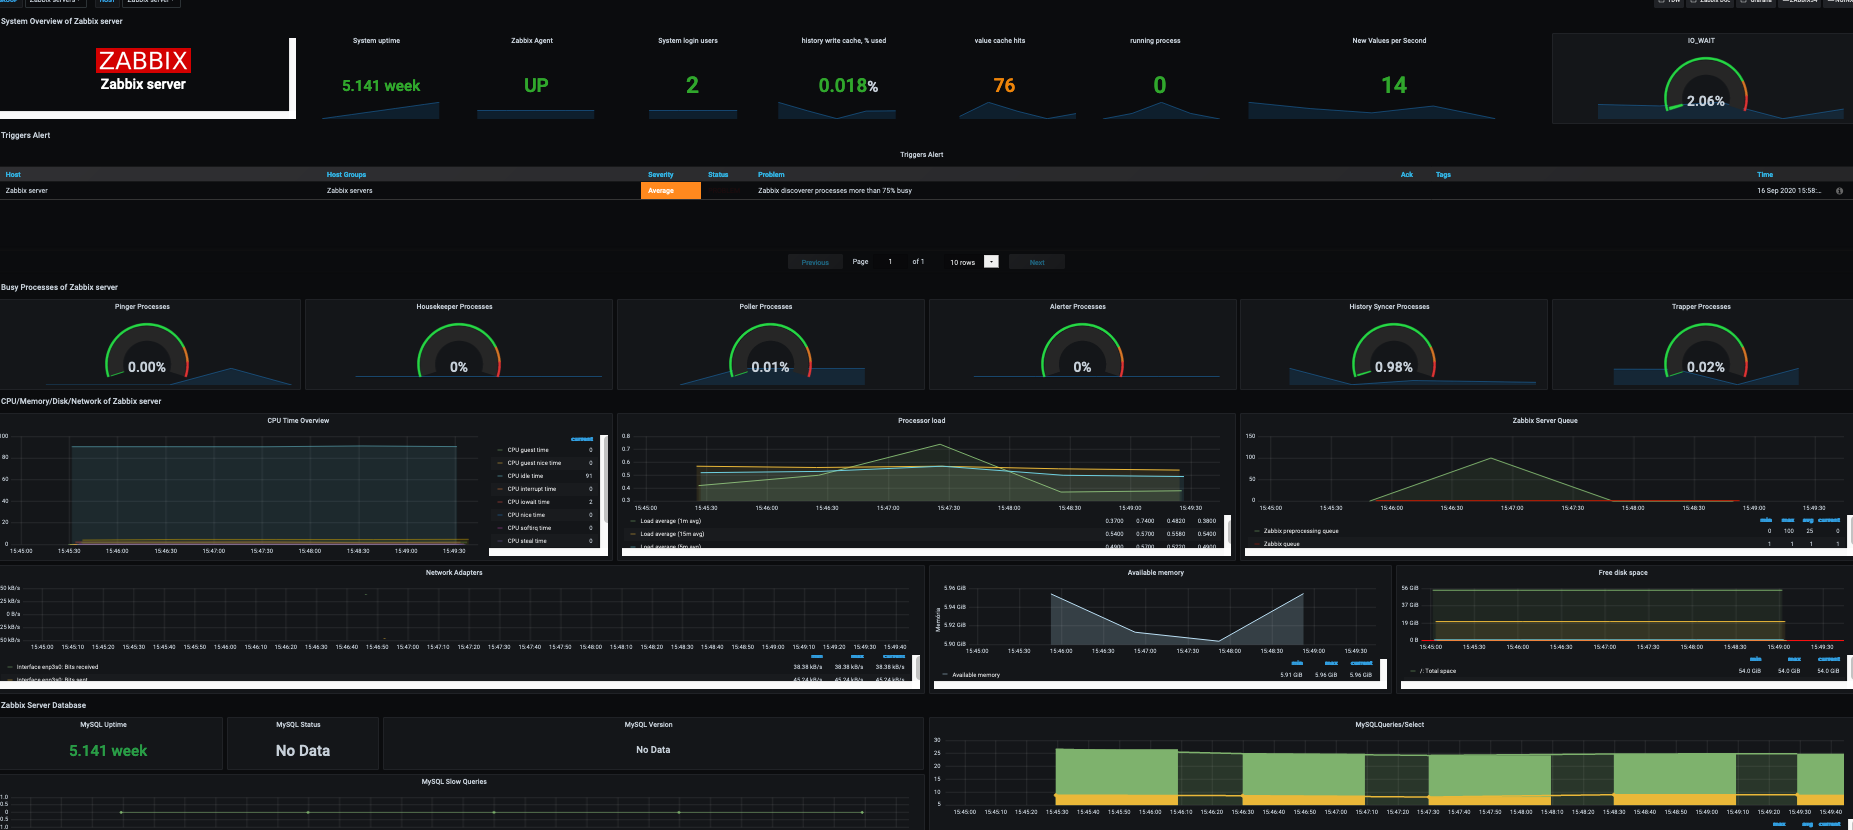Click color swatch beside Available memory legend
Viewport: 1853px width, 830px height.
point(945,675)
